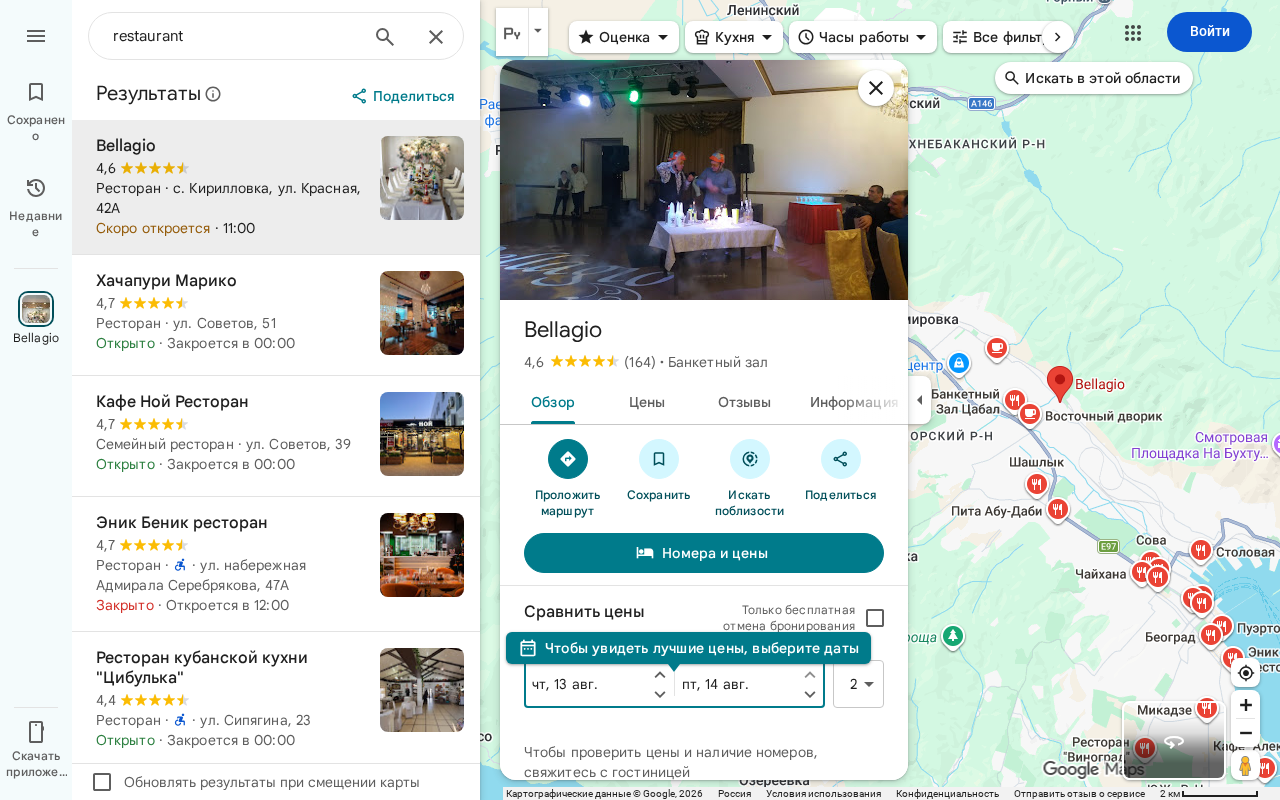Open the Часы работы hours dropdown

point(863,37)
